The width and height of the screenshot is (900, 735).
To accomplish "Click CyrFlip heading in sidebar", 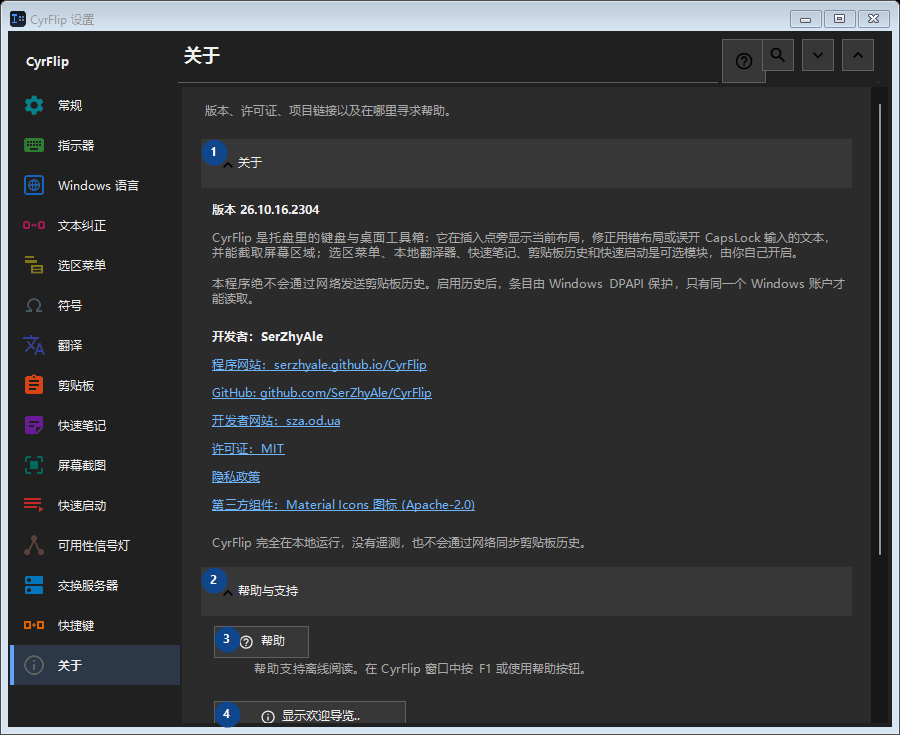I will [47, 62].
